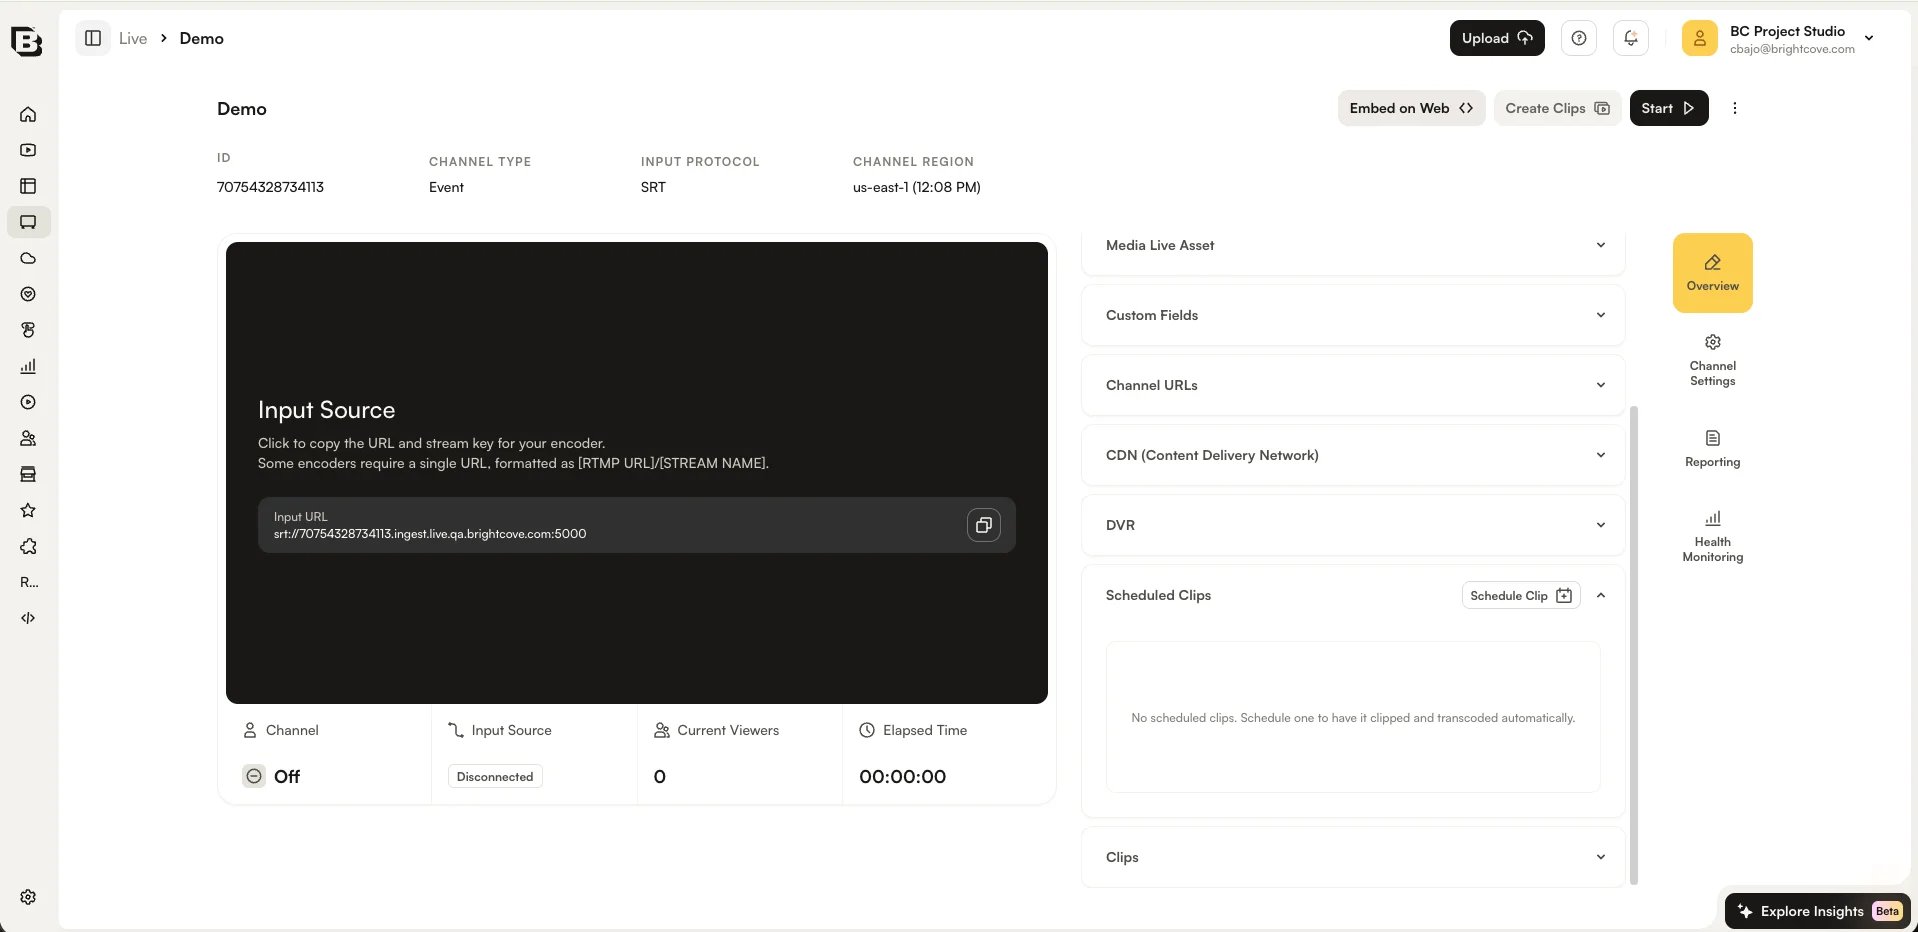Click the Schedule Clip button
The height and width of the screenshot is (932, 1918).
1521,595
